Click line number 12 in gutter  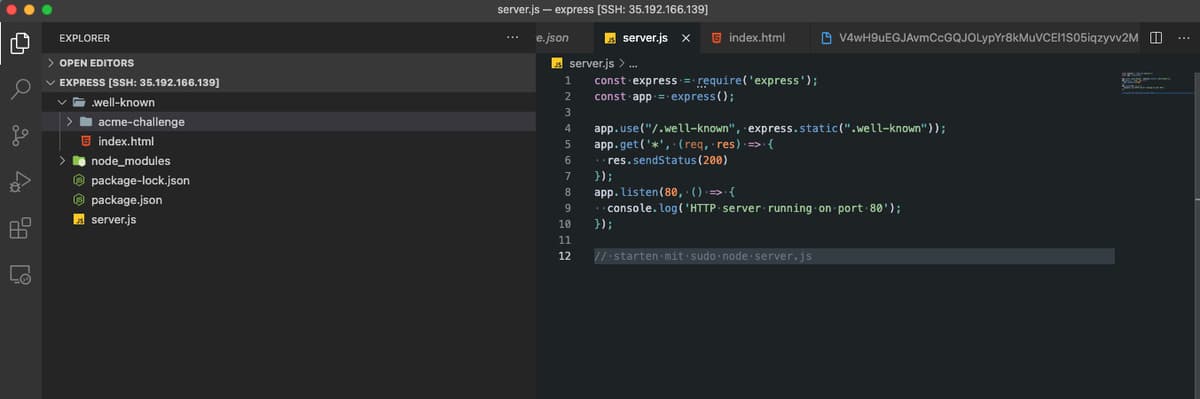[x=565, y=256]
